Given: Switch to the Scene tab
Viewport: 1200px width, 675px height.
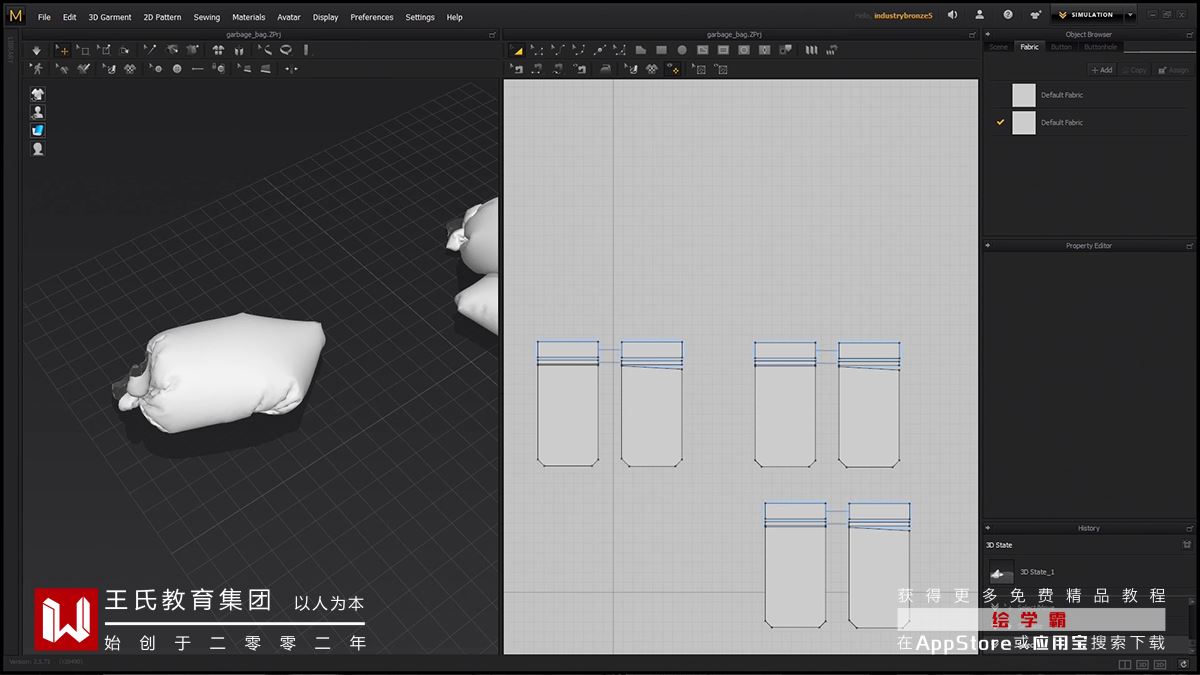Looking at the screenshot, I should (998, 47).
